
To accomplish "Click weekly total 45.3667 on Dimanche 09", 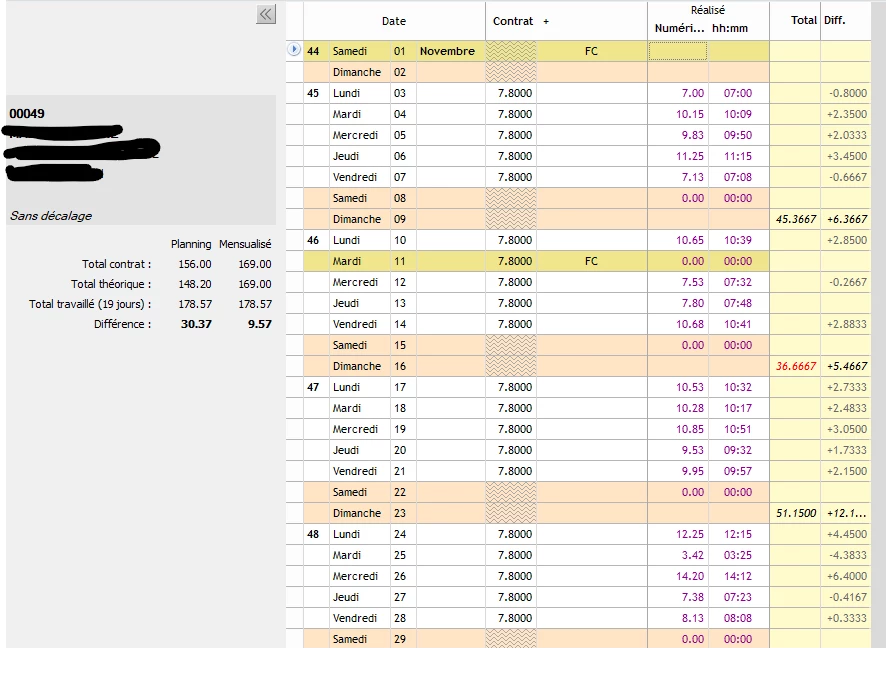I will pyautogui.click(x=796, y=219).
